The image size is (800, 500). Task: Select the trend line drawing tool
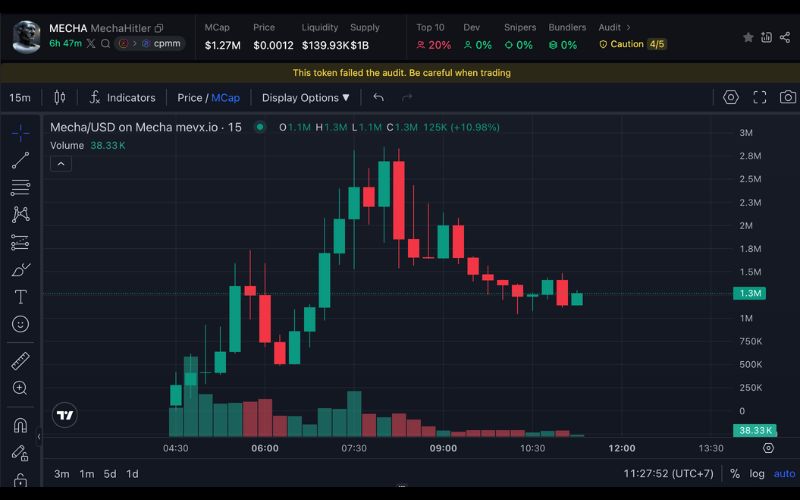point(20,160)
